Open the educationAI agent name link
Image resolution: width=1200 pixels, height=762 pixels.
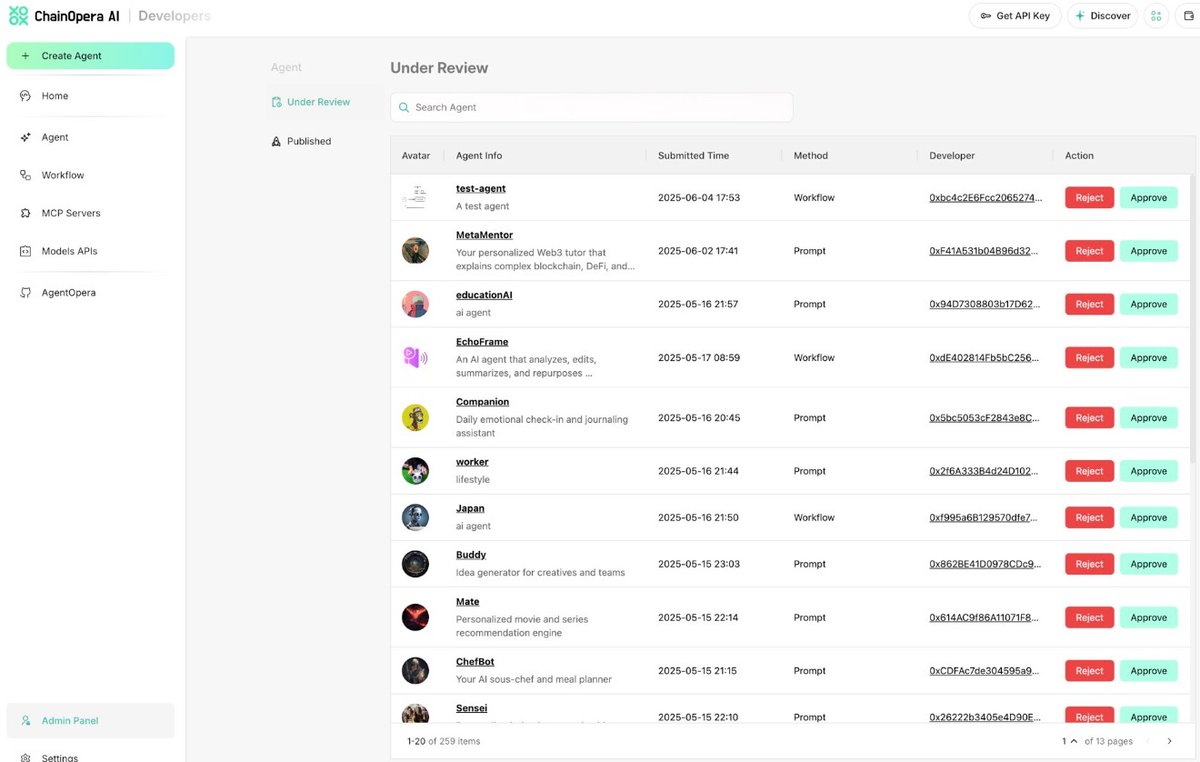click(484, 295)
